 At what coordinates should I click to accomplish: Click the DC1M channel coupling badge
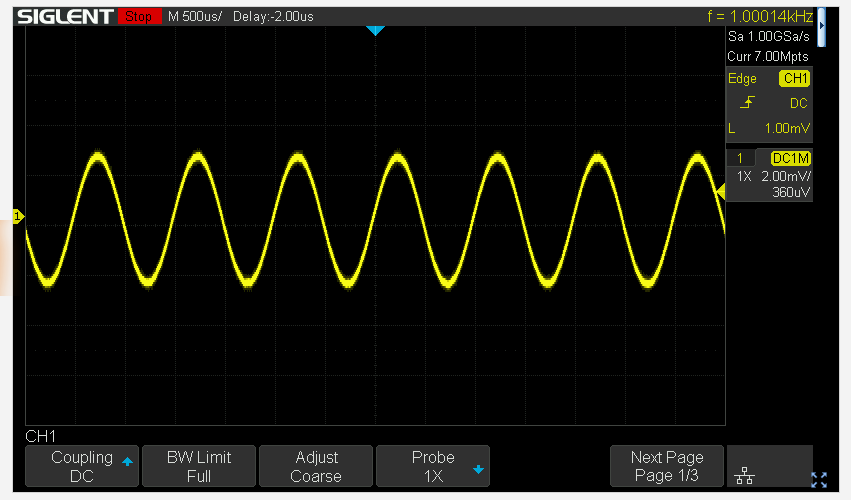pyautogui.click(x=790, y=159)
